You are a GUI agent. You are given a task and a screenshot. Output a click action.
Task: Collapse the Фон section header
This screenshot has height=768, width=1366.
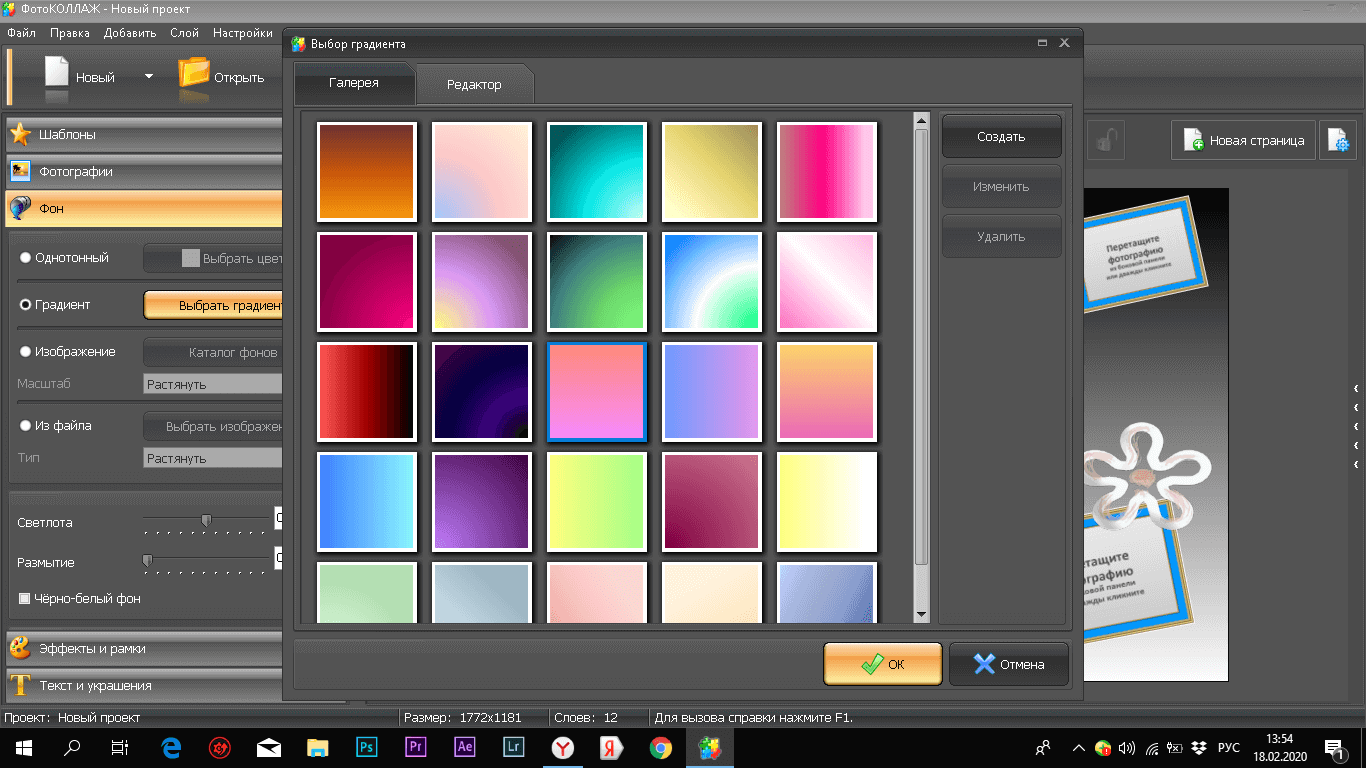(144, 209)
